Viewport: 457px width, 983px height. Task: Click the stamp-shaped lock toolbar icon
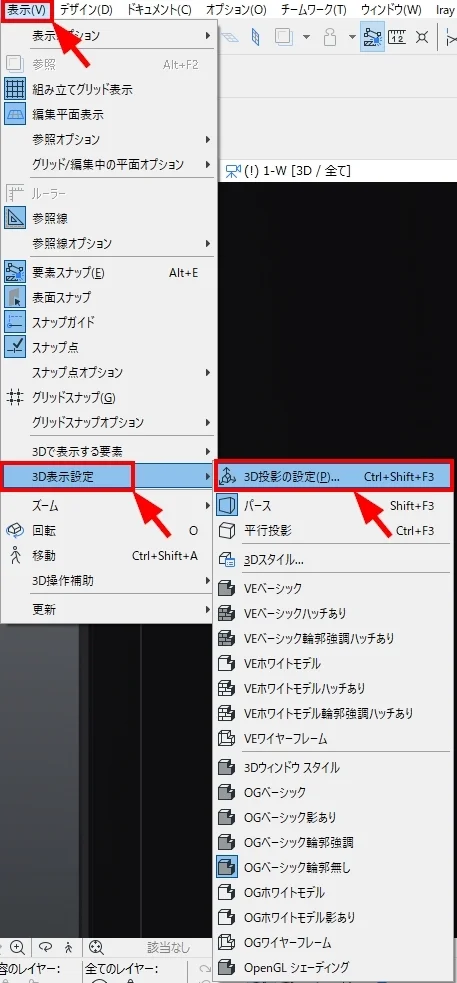[x=332, y=36]
